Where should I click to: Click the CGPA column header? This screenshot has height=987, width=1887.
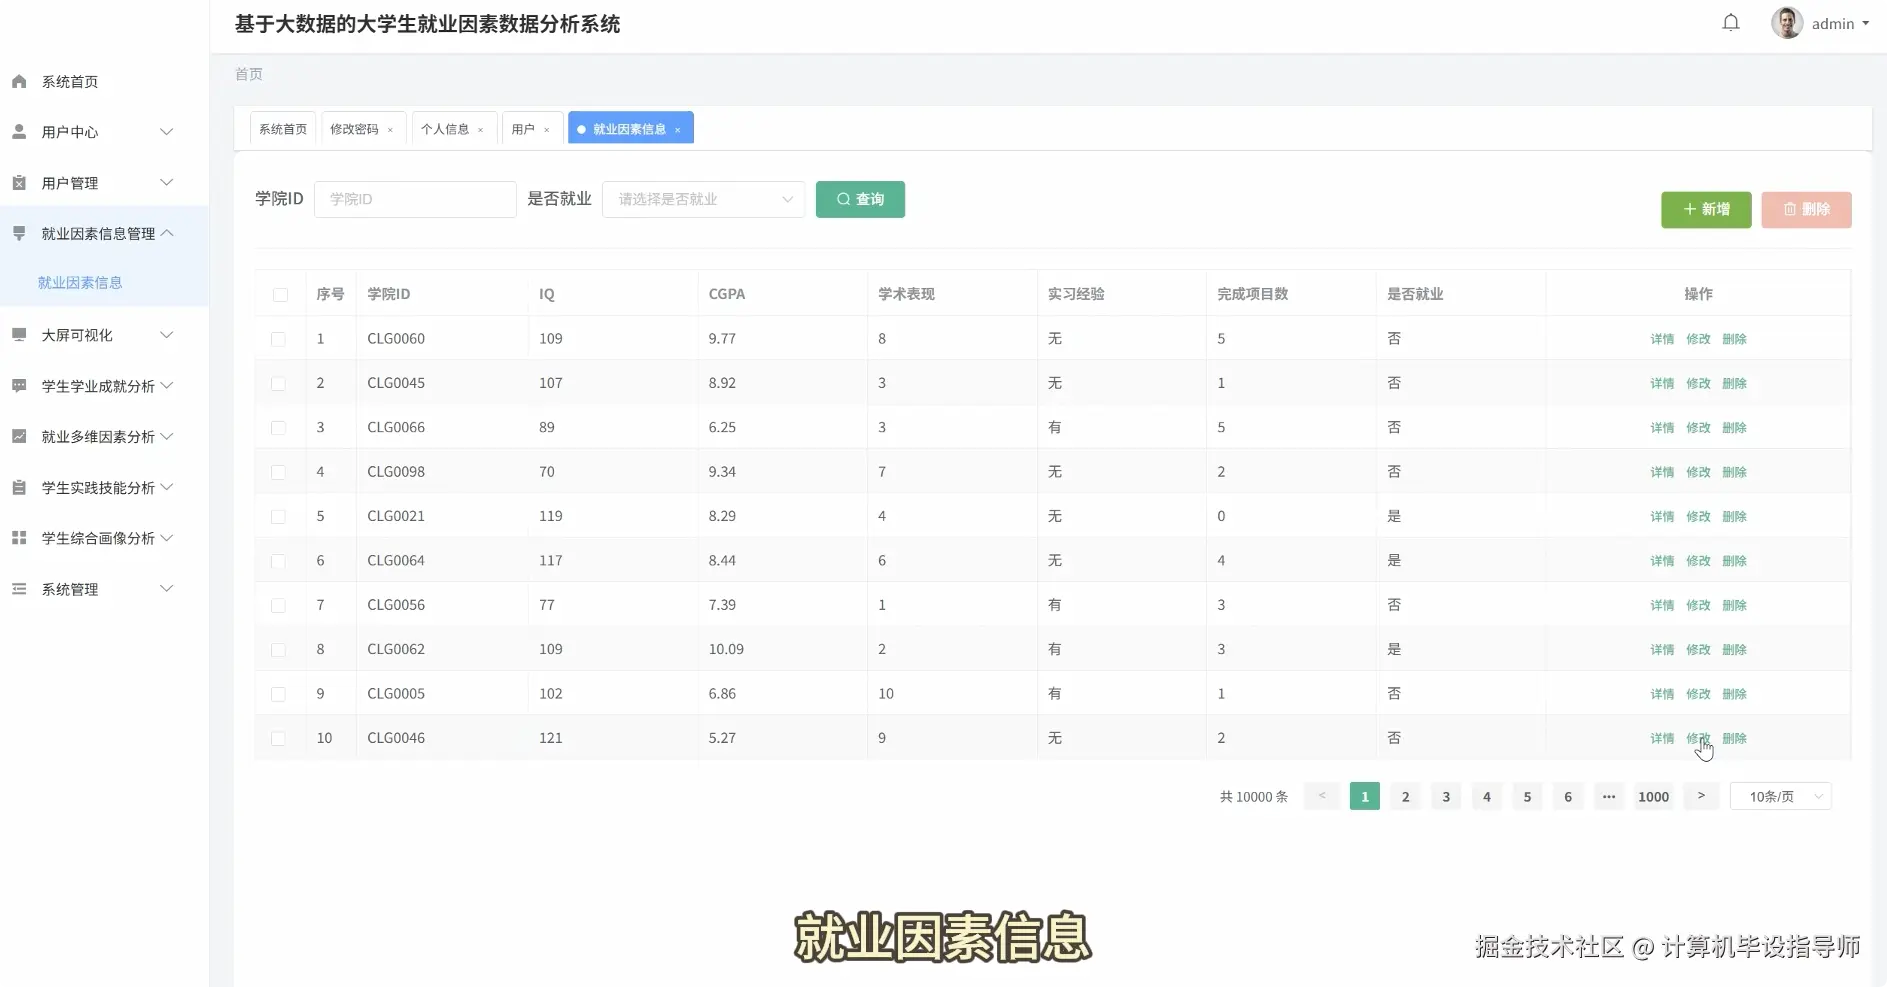tap(727, 294)
